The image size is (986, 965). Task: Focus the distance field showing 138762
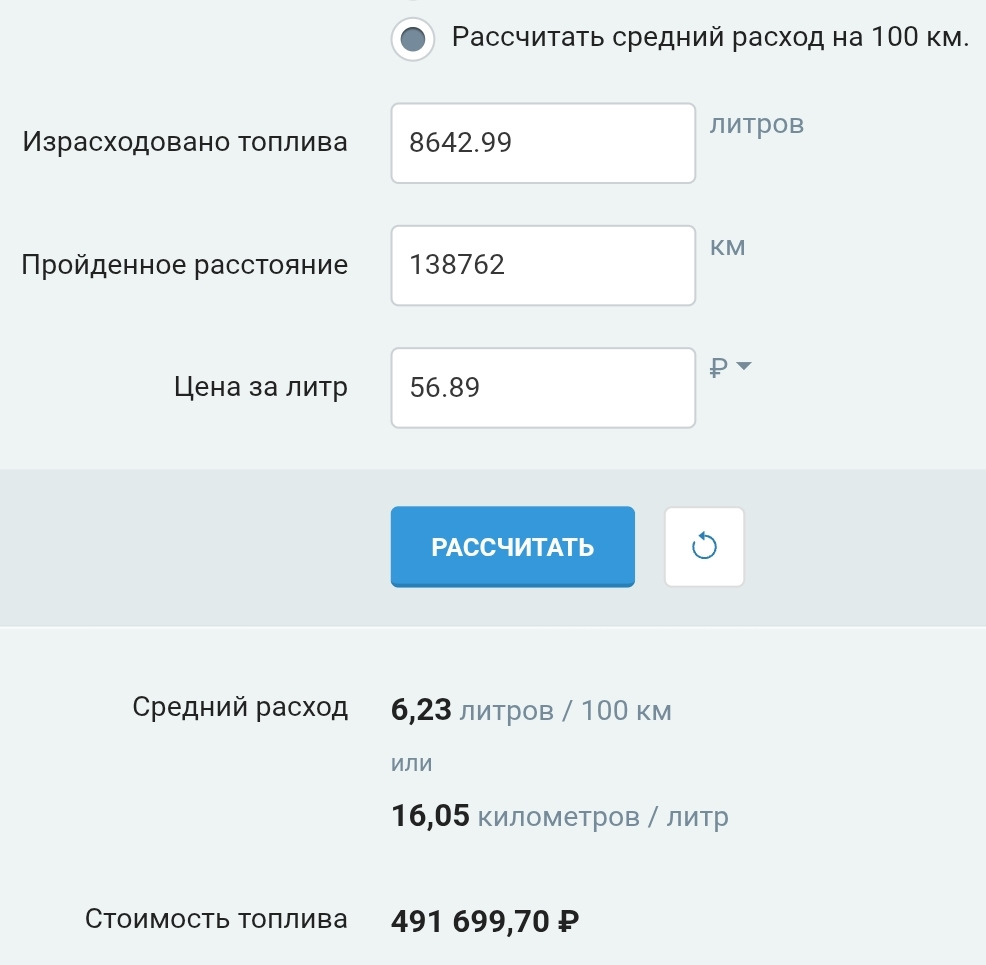coord(542,265)
